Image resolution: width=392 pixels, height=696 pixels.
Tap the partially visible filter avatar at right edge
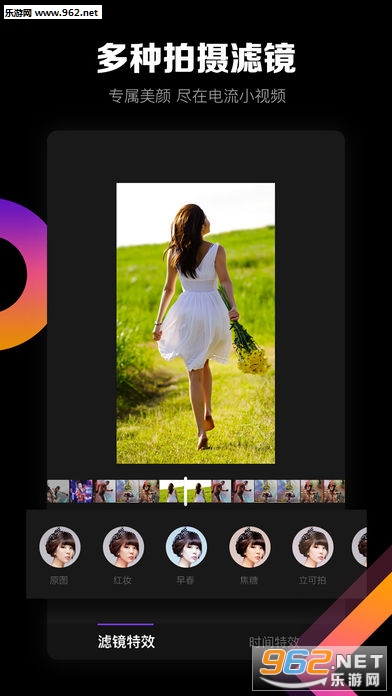tap(360, 547)
